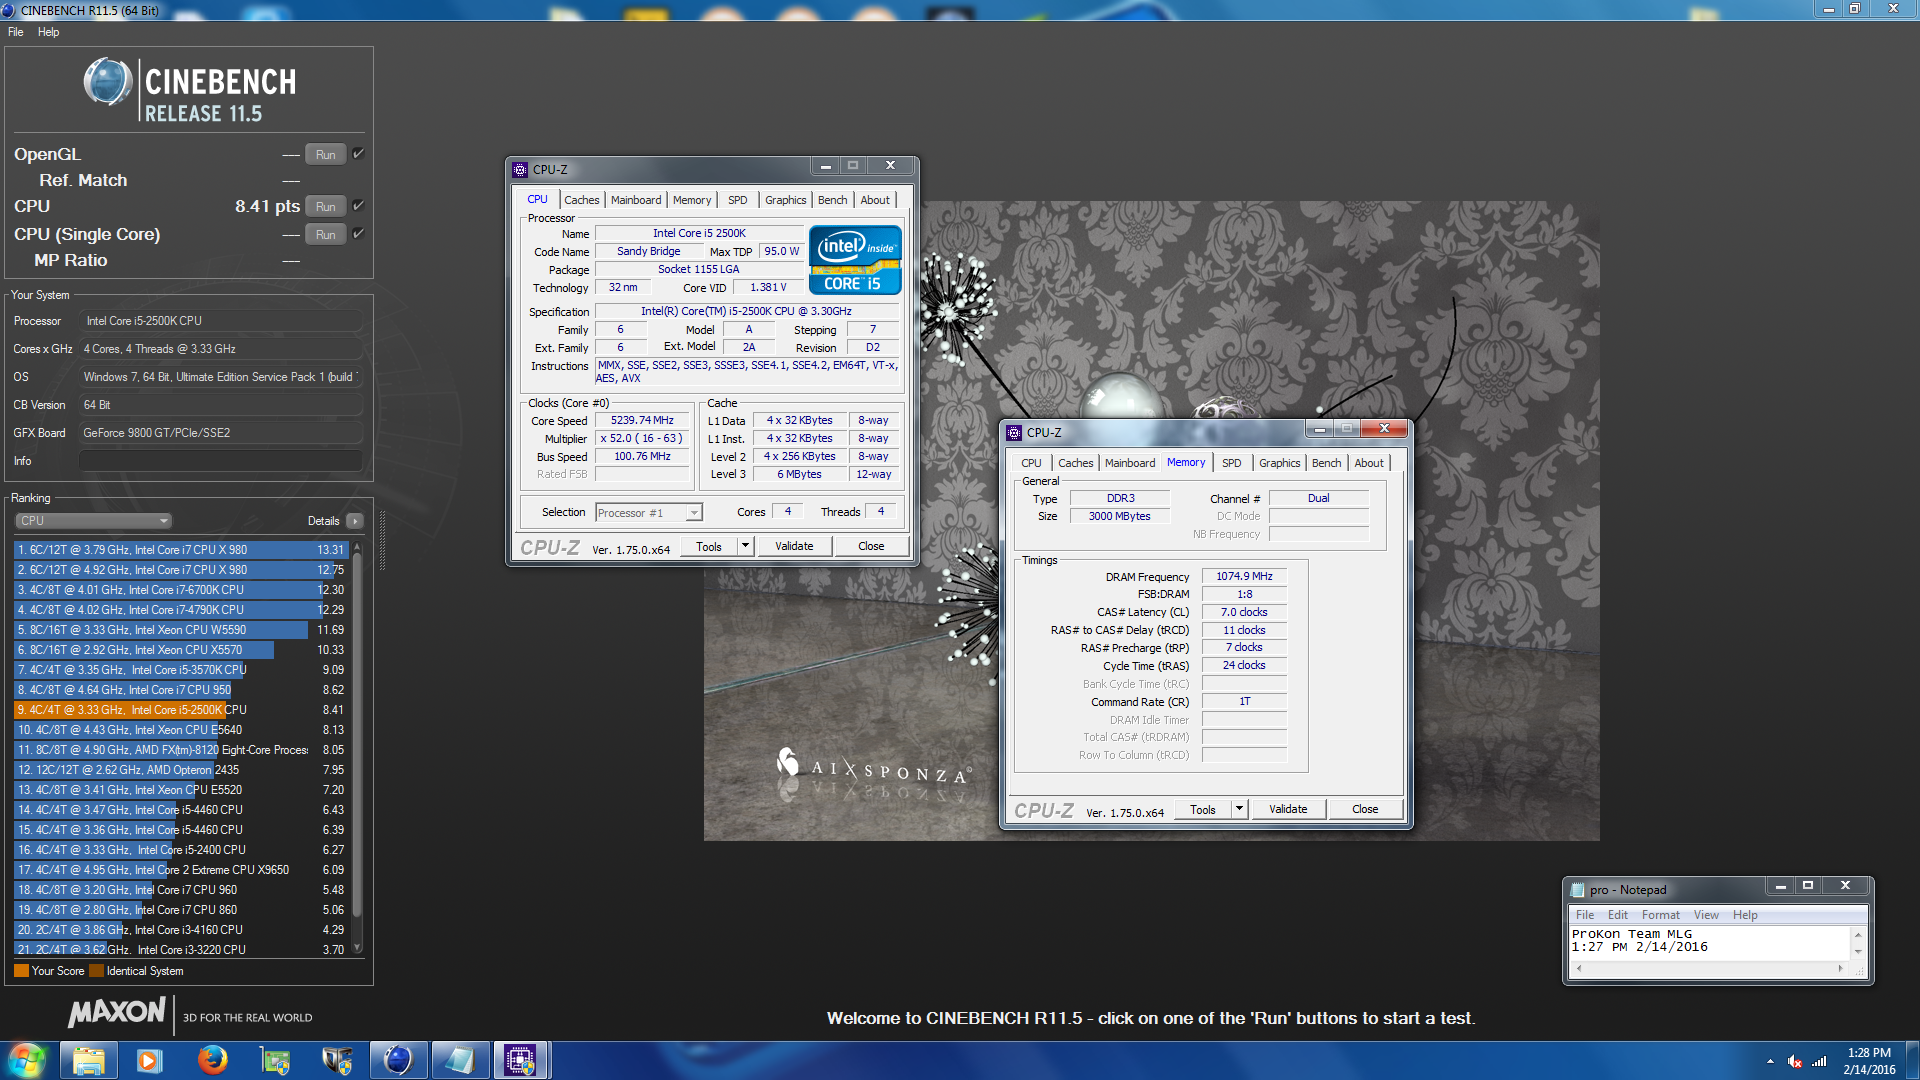
Task: Open Windows Explorer from the taskbar
Action: pyautogui.click(x=88, y=1060)
